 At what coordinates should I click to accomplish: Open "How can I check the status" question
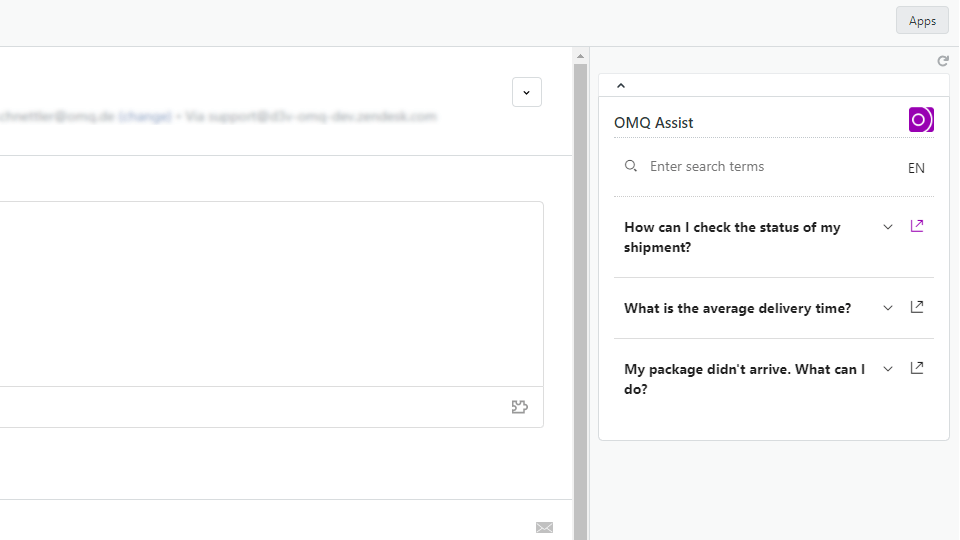click(x=732, y=237)
